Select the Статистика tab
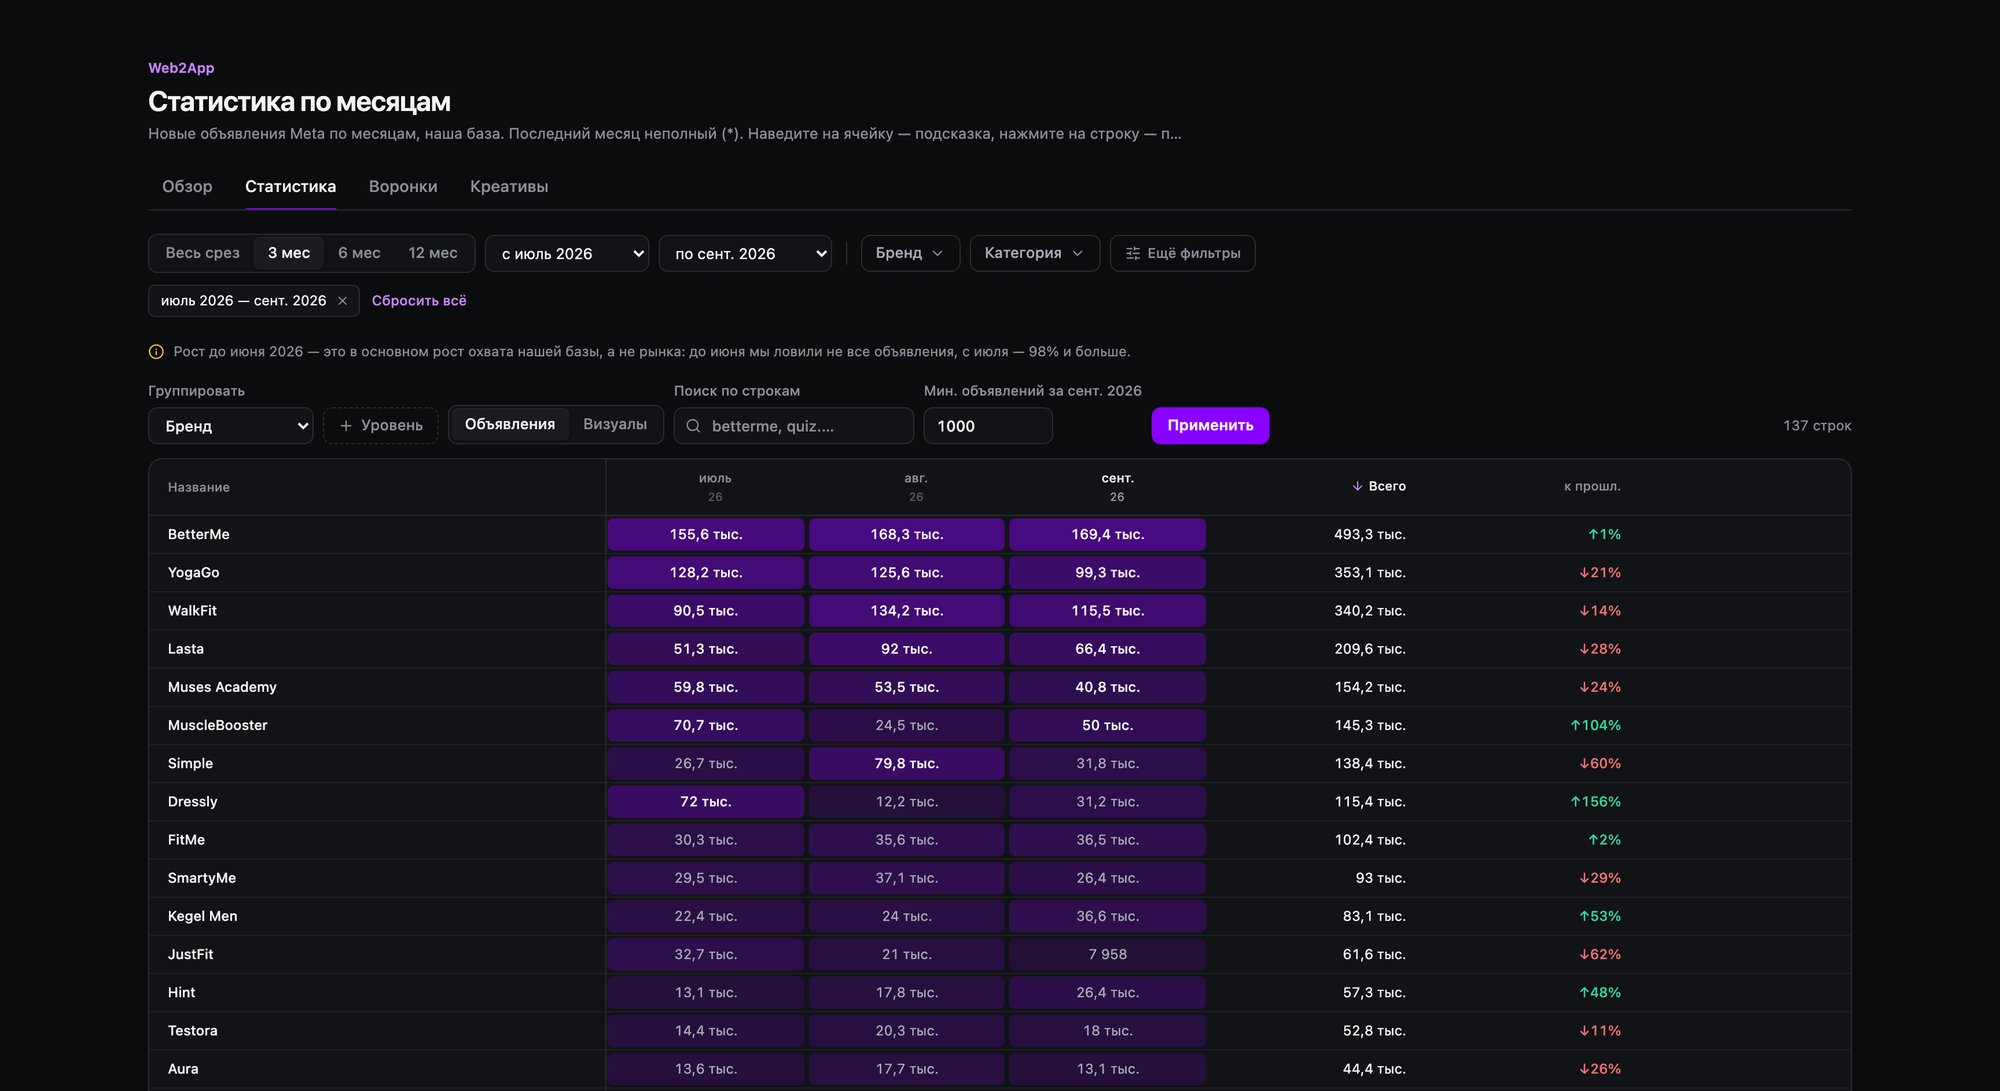2000x1091 pixels. [x=290, y=187]
